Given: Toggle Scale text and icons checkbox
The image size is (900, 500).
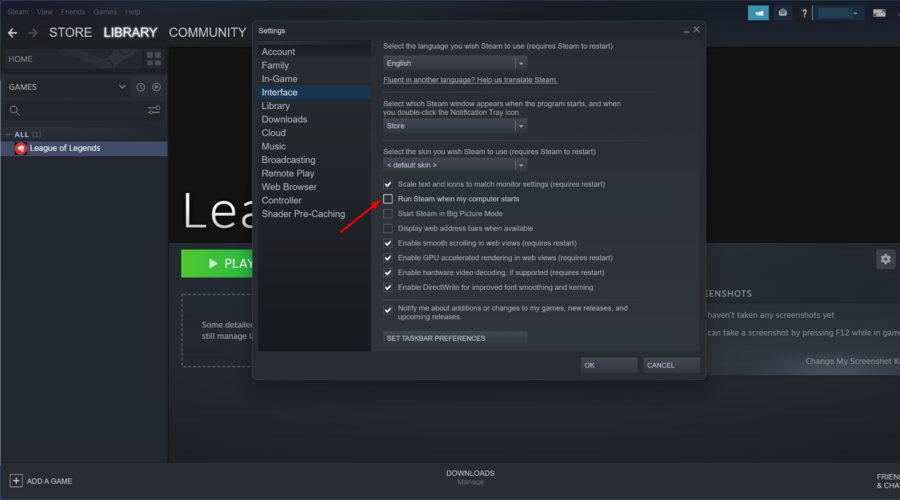Looking at the screenshot, I should pos(388,184).
